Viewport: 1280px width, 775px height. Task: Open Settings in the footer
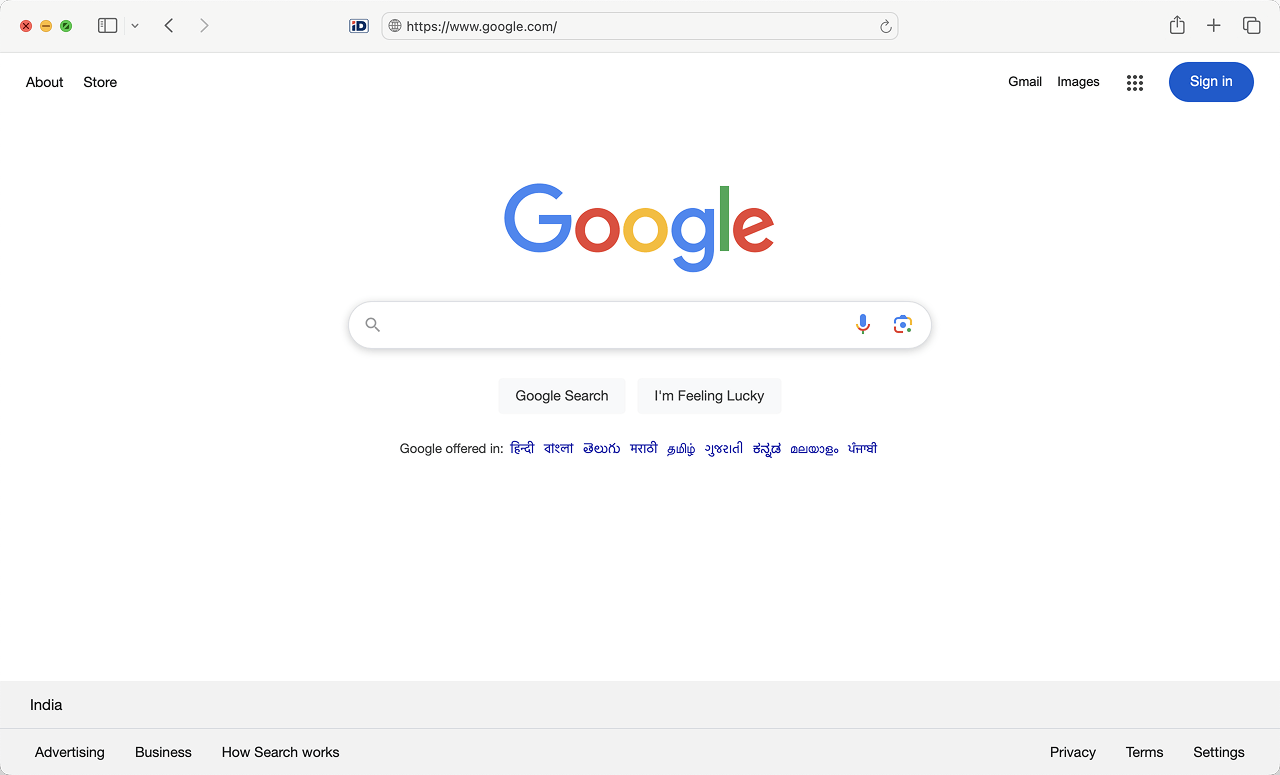click(1218, 752)
